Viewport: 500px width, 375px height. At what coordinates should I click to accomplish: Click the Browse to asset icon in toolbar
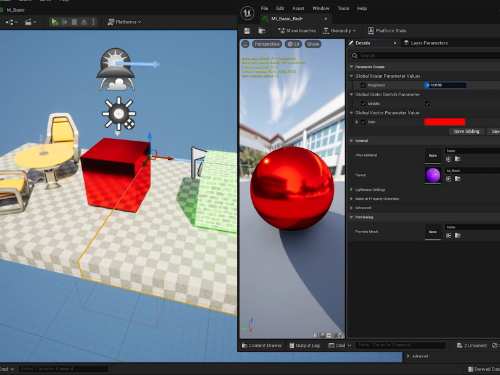[262, 31]
